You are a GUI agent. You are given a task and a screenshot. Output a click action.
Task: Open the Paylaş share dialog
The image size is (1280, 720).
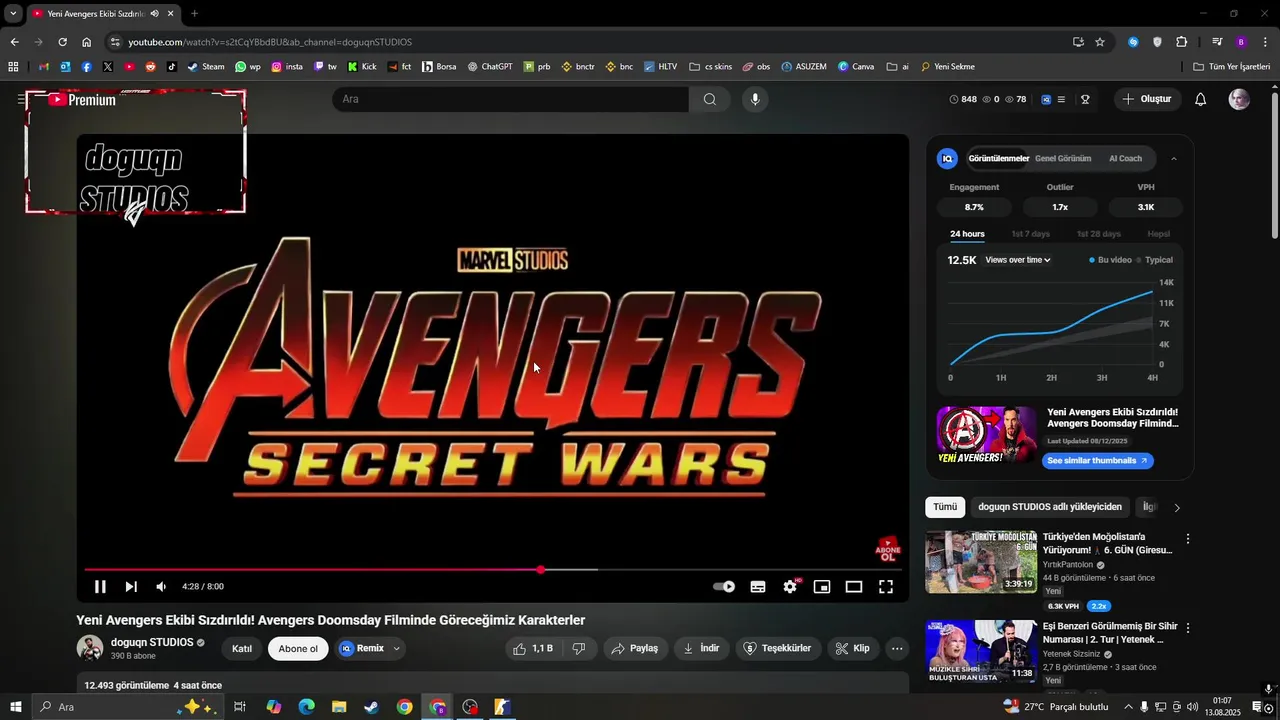pos(635,648)
